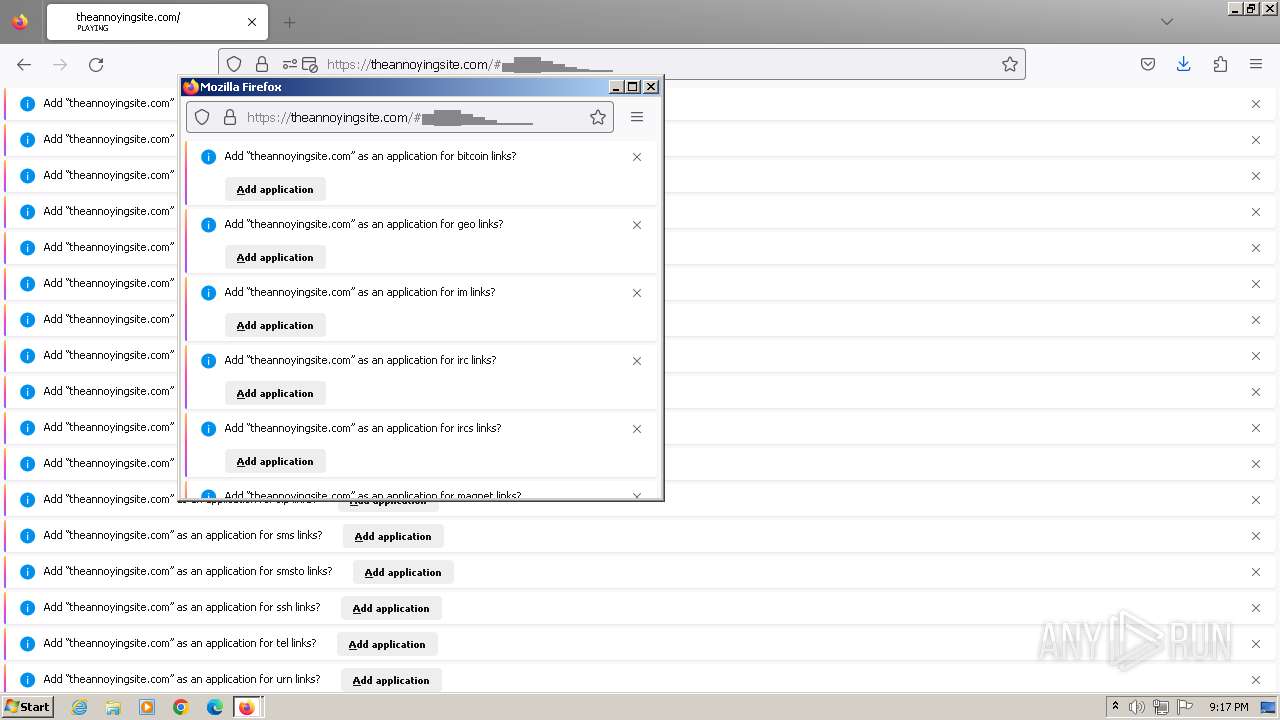1280x720 pixels.
Task: Reload the page in the main window
Action: [x=96, y=64]
